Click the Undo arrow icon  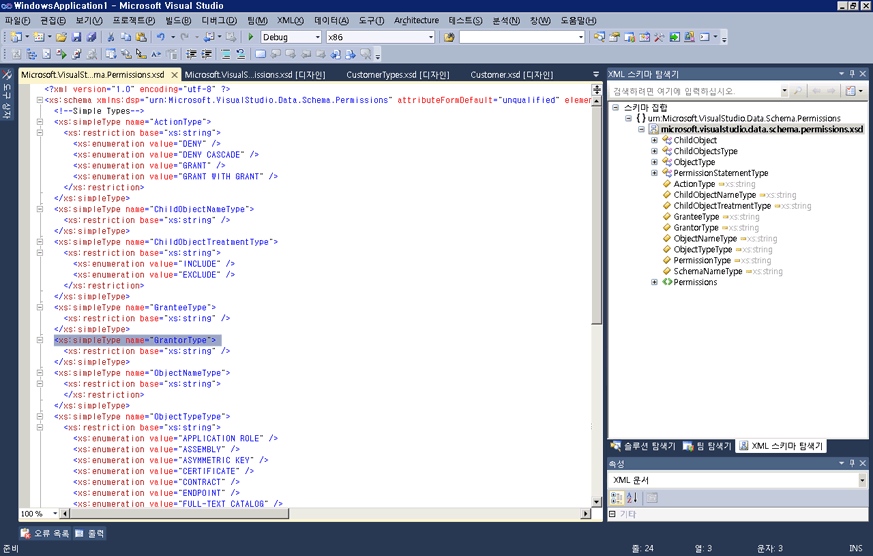(x=160, y=37)
